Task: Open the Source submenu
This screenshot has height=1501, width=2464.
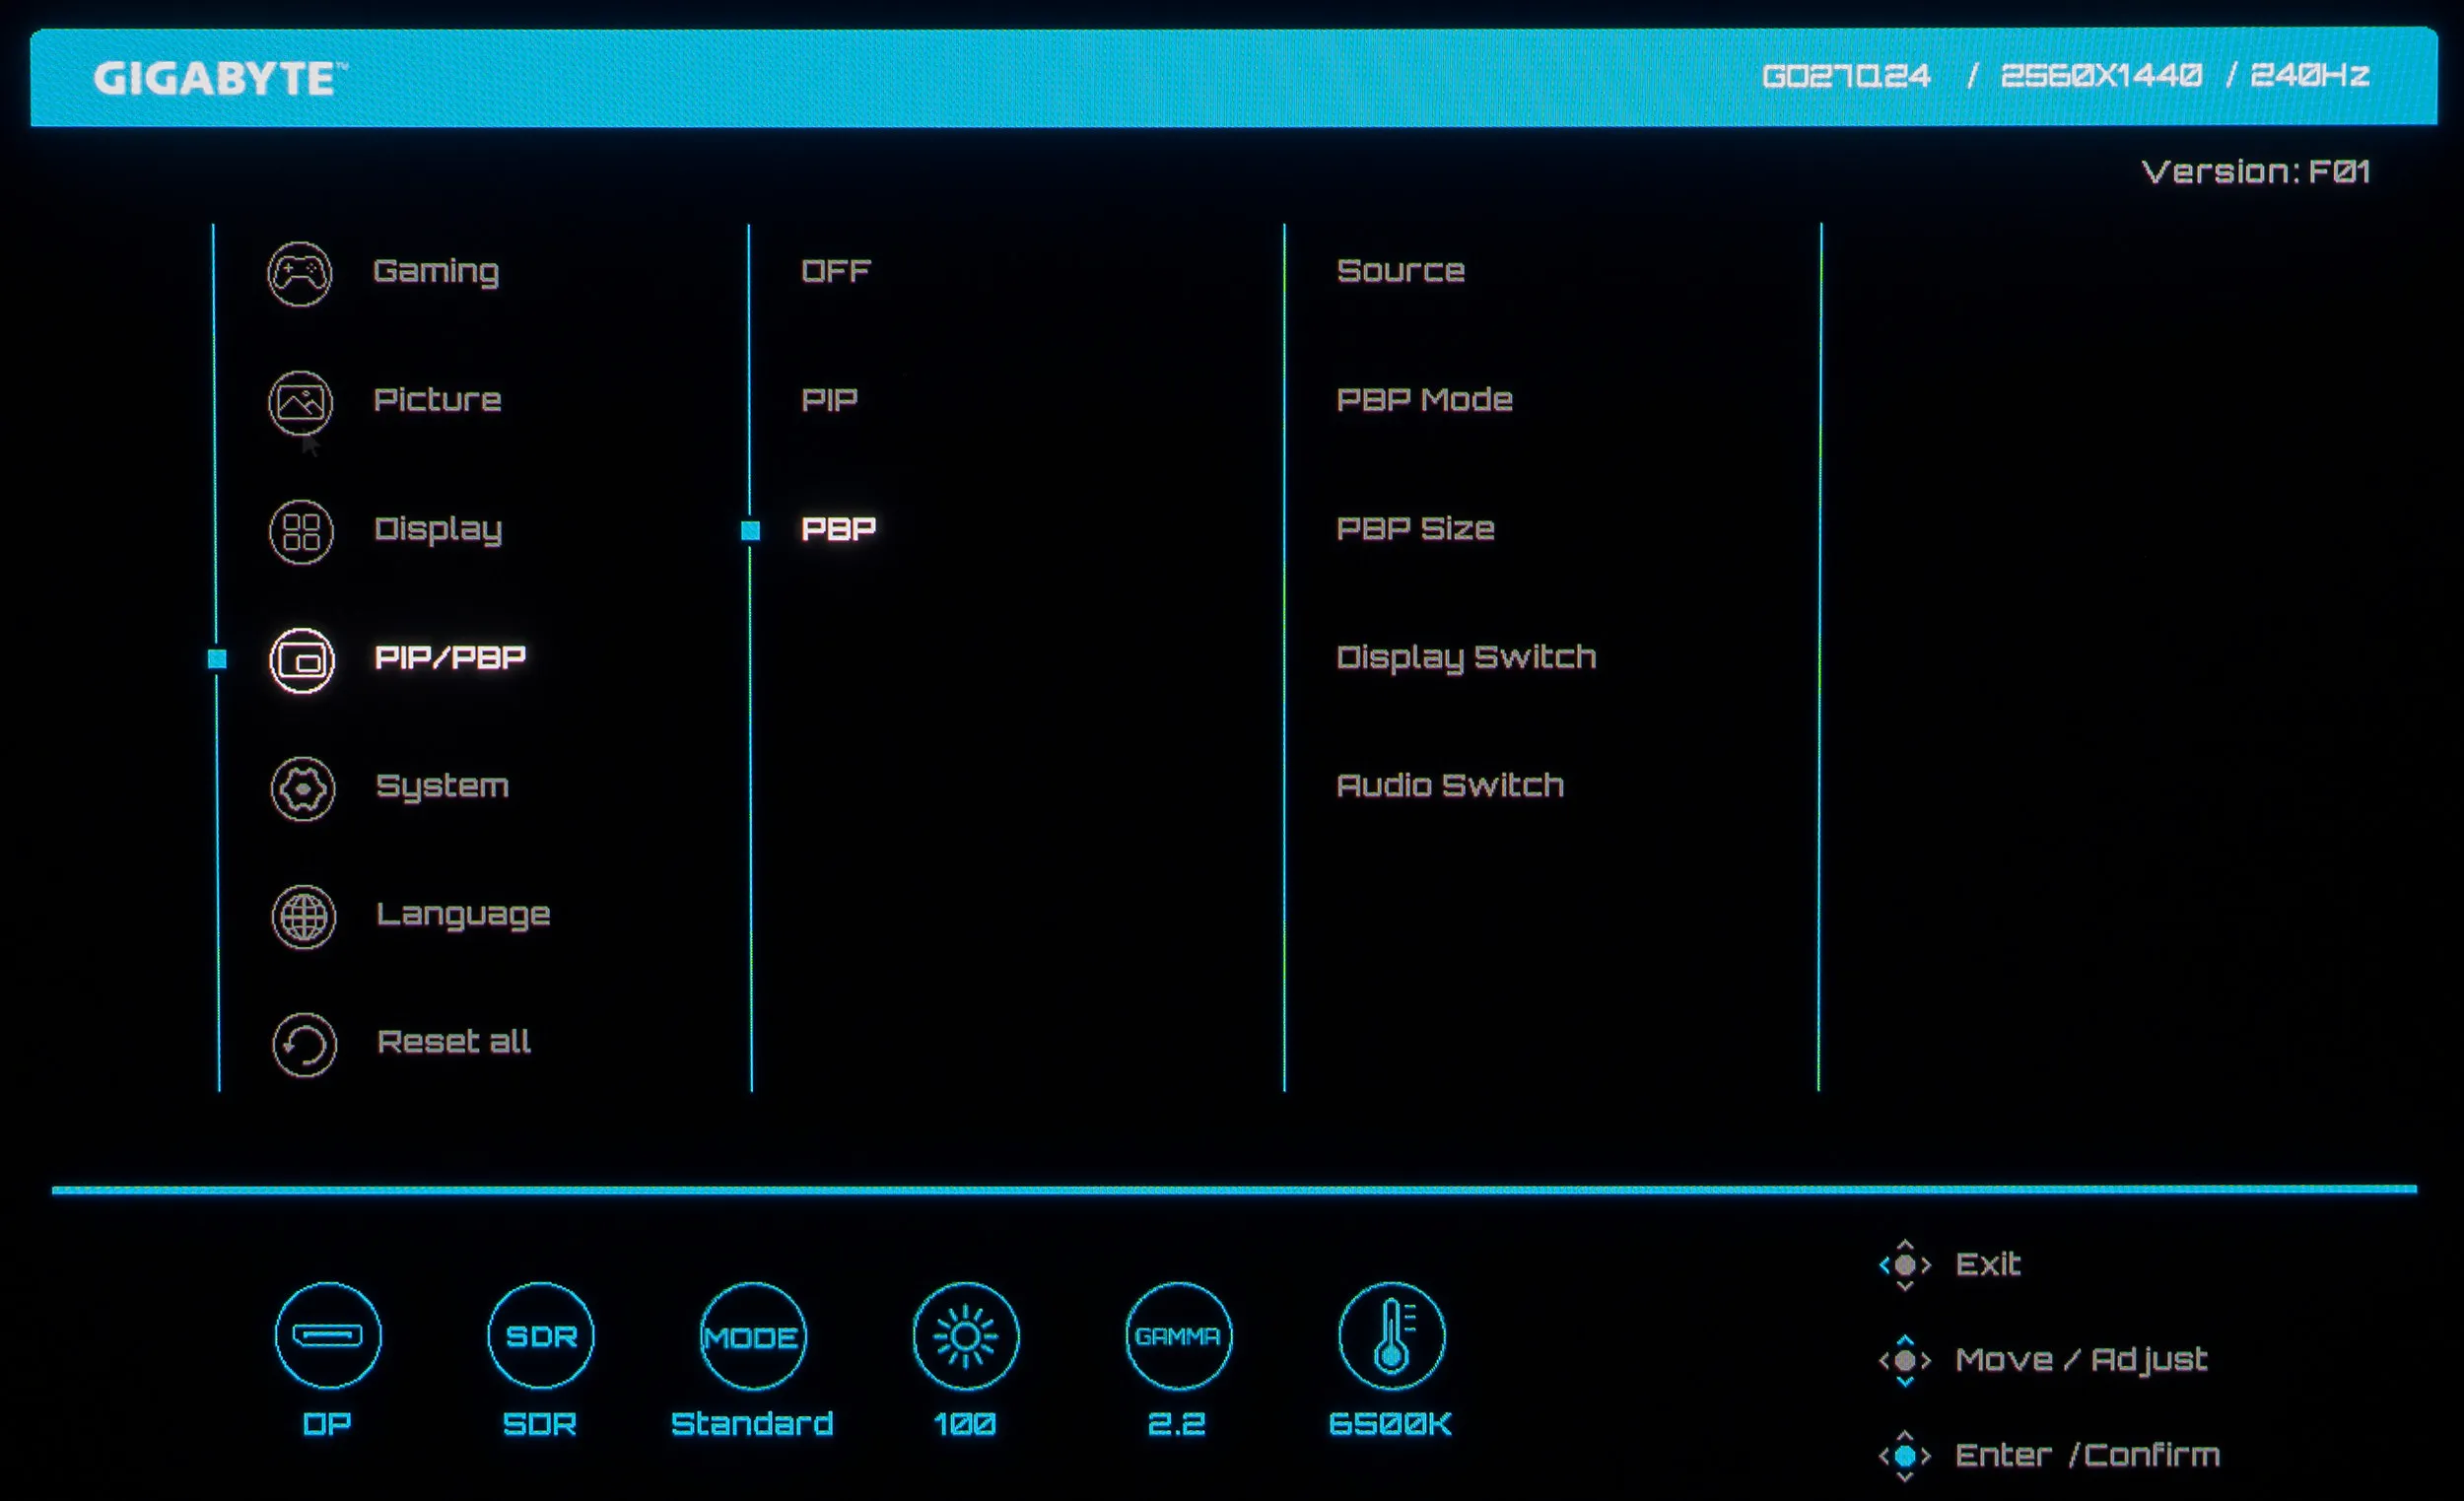Action: [x=1400, y=271]
